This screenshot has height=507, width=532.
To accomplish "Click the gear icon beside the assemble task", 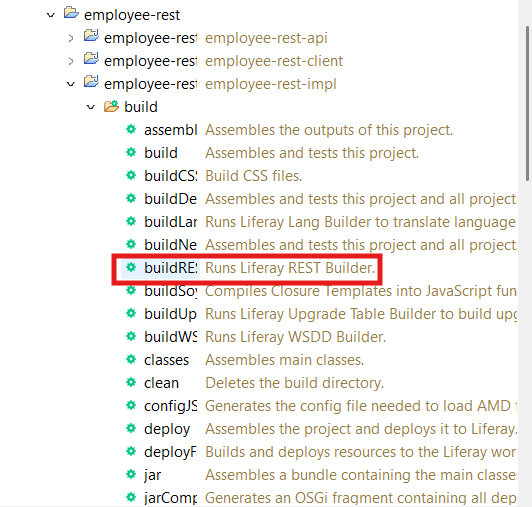I will 131,129.
